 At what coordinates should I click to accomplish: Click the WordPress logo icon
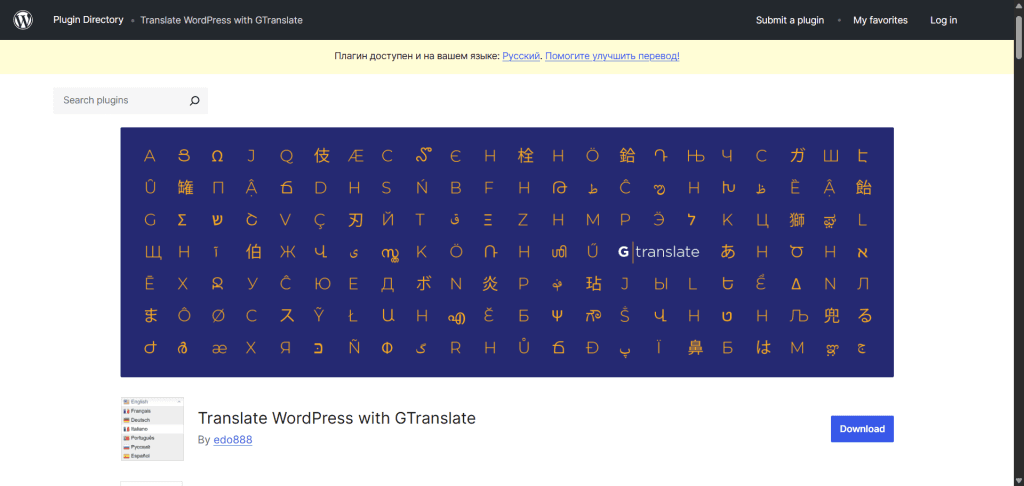click(x=23, y=20)
